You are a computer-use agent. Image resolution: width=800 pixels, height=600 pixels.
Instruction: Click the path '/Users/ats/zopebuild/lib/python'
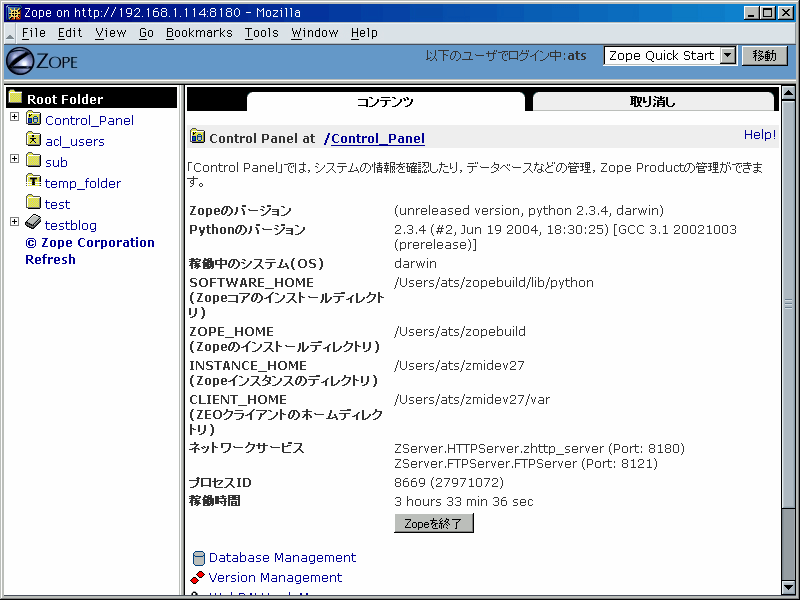tap(494, 283)
